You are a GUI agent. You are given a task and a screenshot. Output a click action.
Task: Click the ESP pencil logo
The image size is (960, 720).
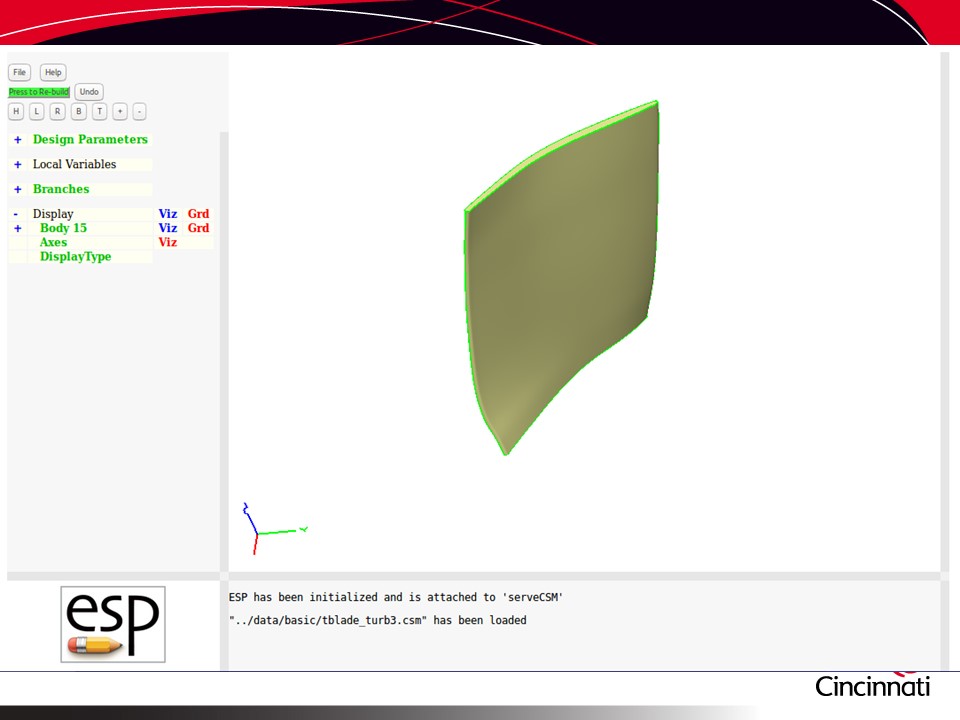click(113, 624)
